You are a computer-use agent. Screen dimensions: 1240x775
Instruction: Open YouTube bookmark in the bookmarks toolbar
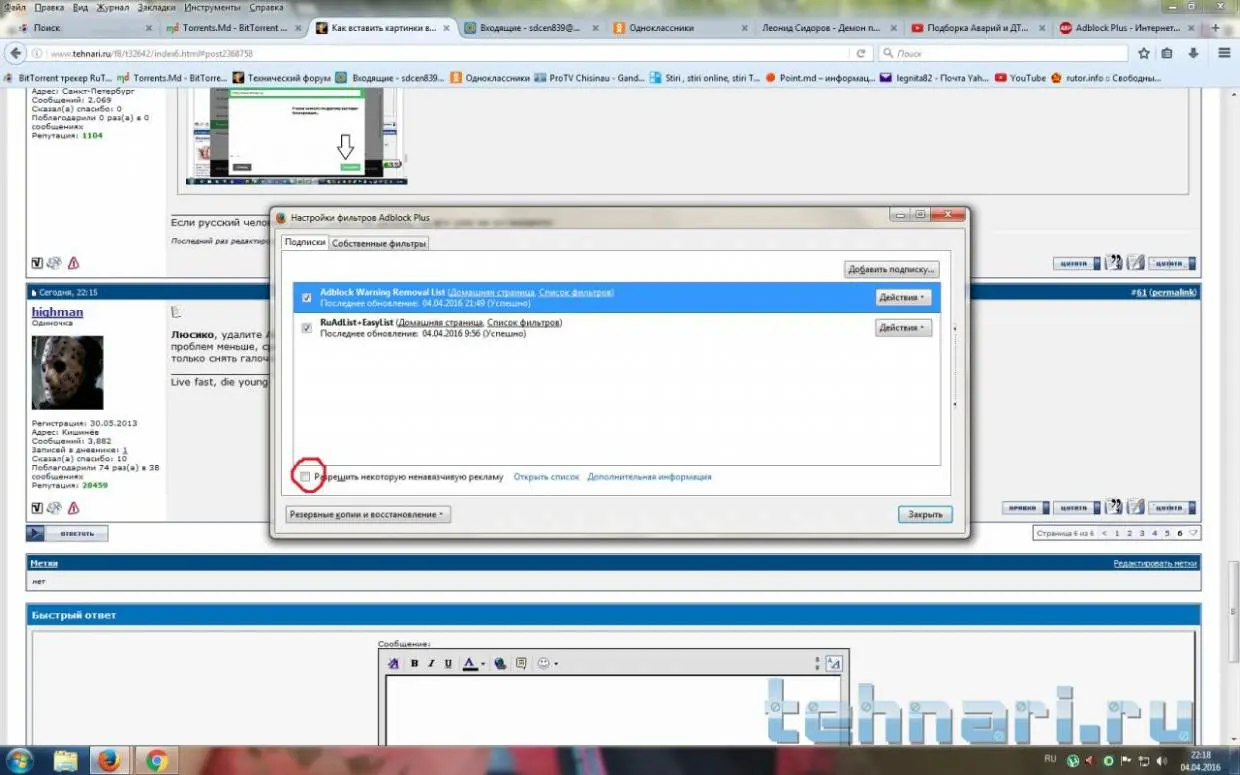(x=1020, y=78)
